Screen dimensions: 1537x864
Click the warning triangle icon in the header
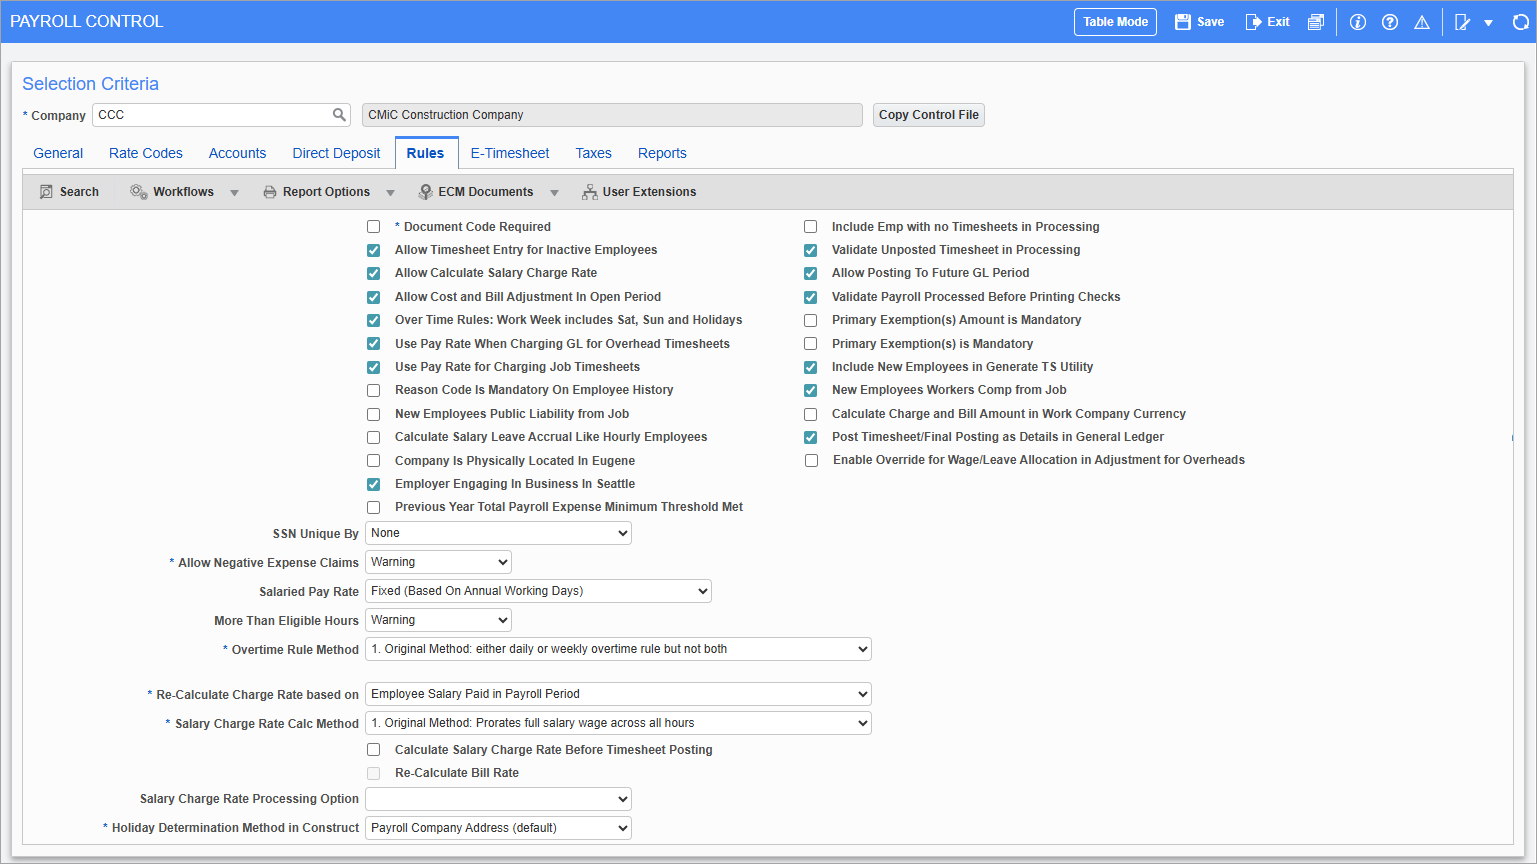click(1421, 21)
